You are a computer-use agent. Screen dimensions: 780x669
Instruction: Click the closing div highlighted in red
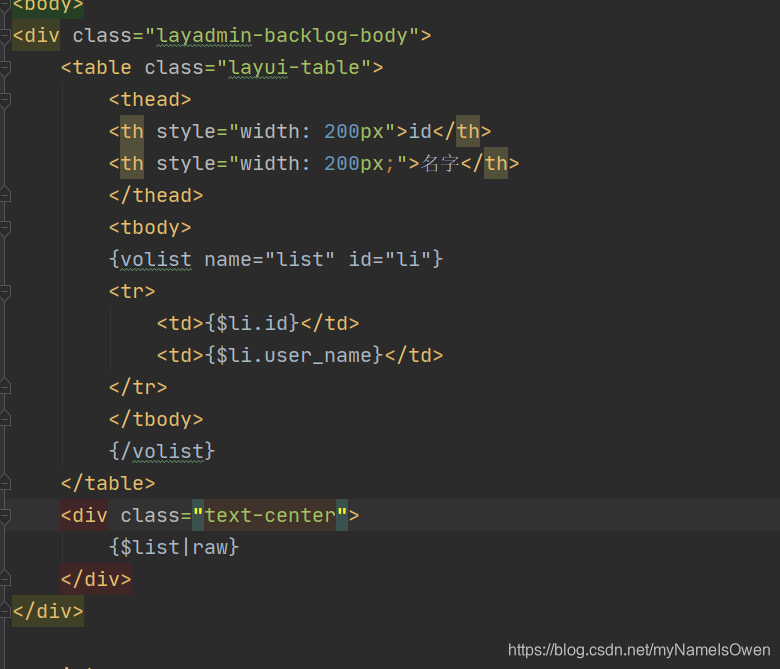[96, 579]
